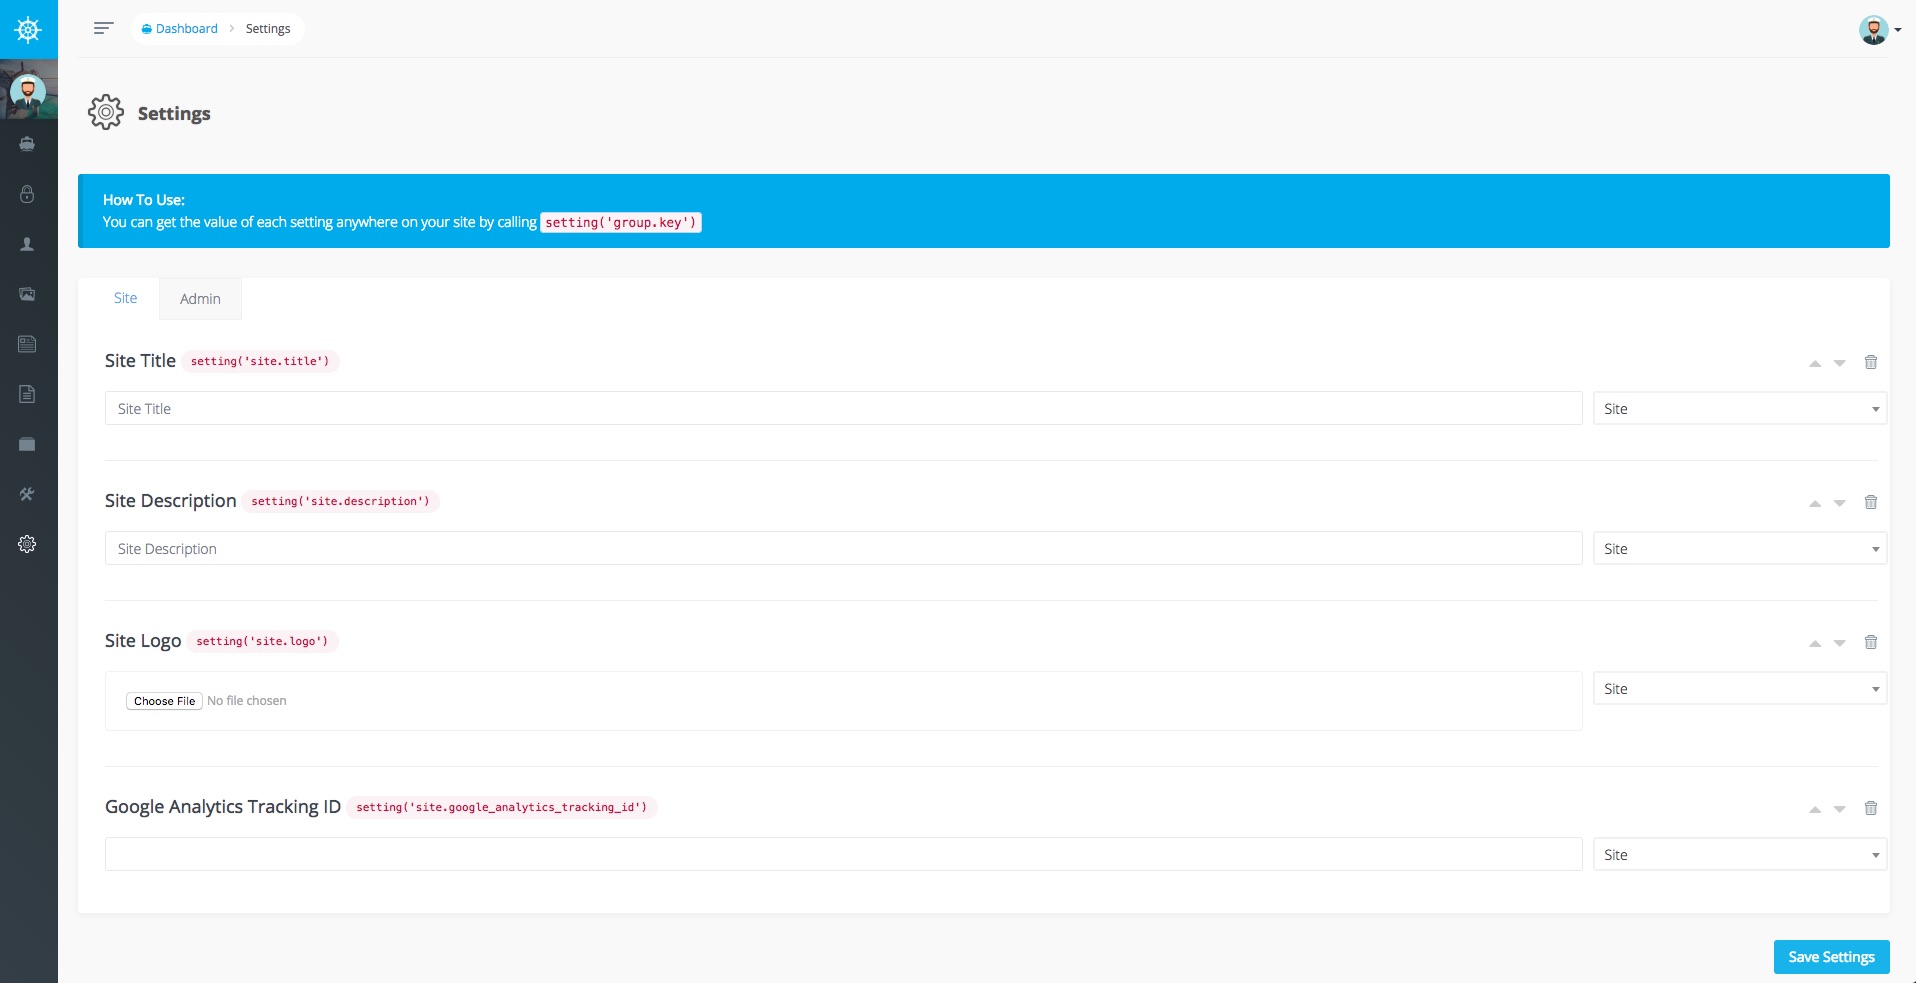Move Site Logo setting up
This screenshot has width=1916, height=983.
tap(1814, 643)
